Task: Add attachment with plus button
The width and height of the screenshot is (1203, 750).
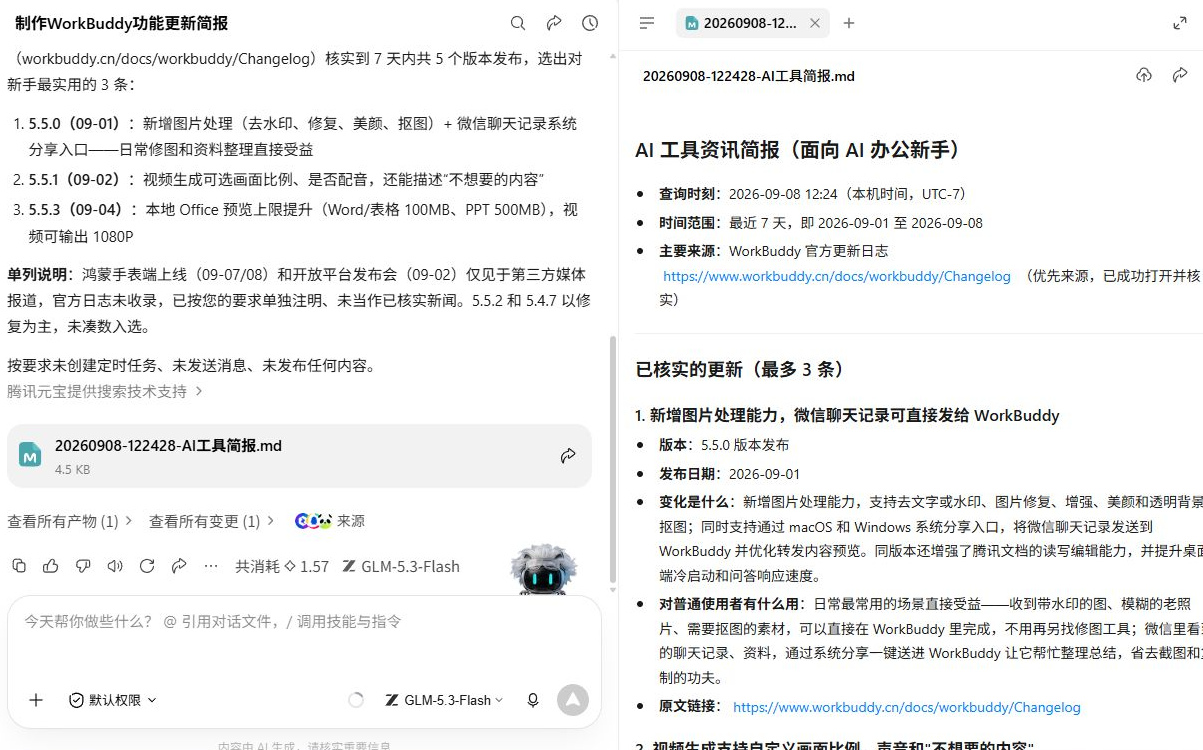Action: point(36,700)
